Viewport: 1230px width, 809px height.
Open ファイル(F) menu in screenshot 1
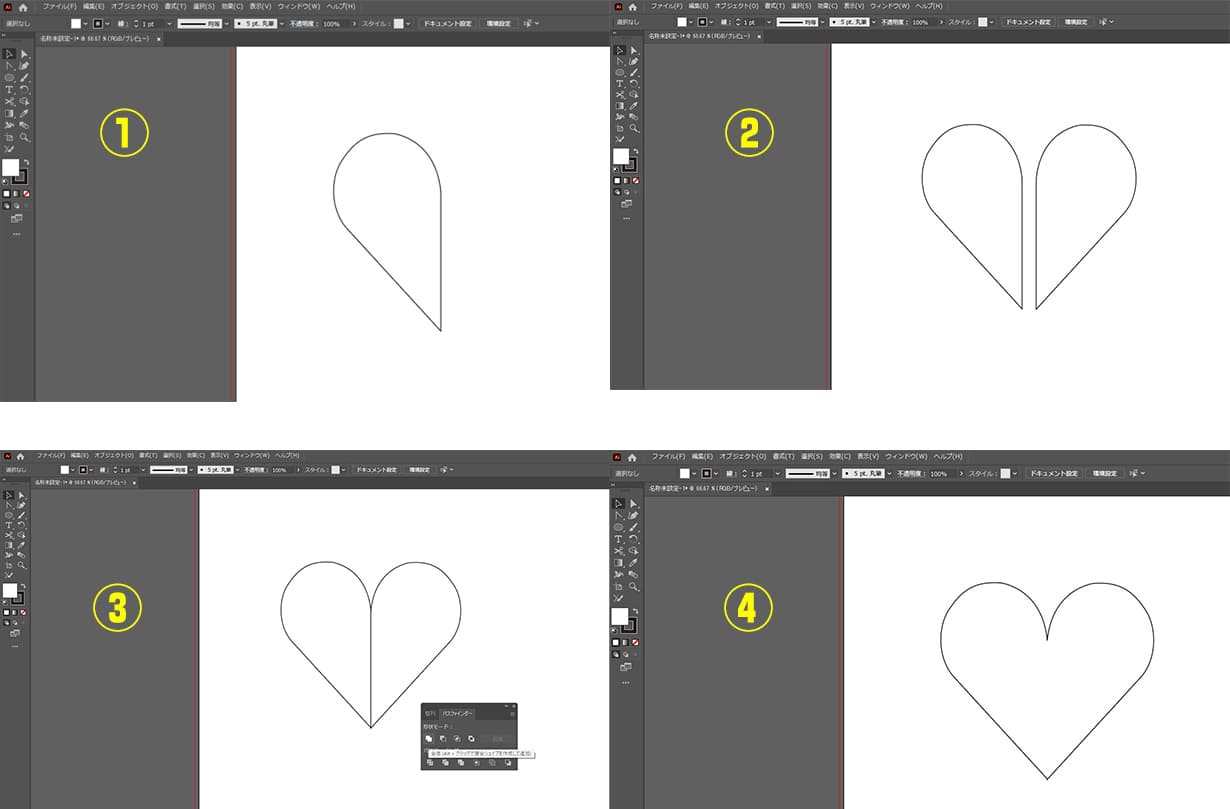pyautogui.click(x=59, y=6)
